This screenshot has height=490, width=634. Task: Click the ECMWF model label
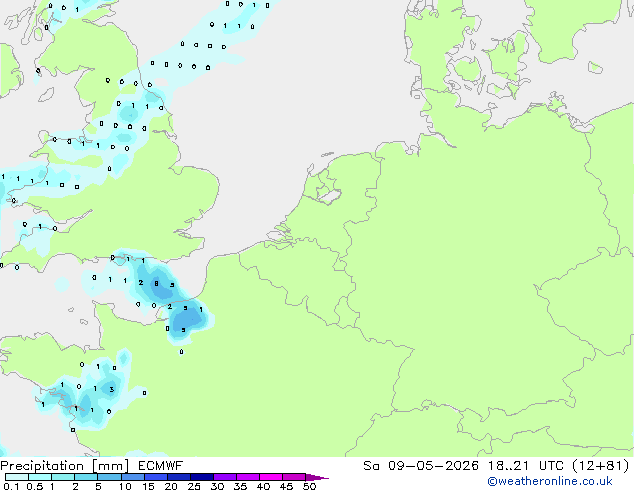tap(161, 466)
